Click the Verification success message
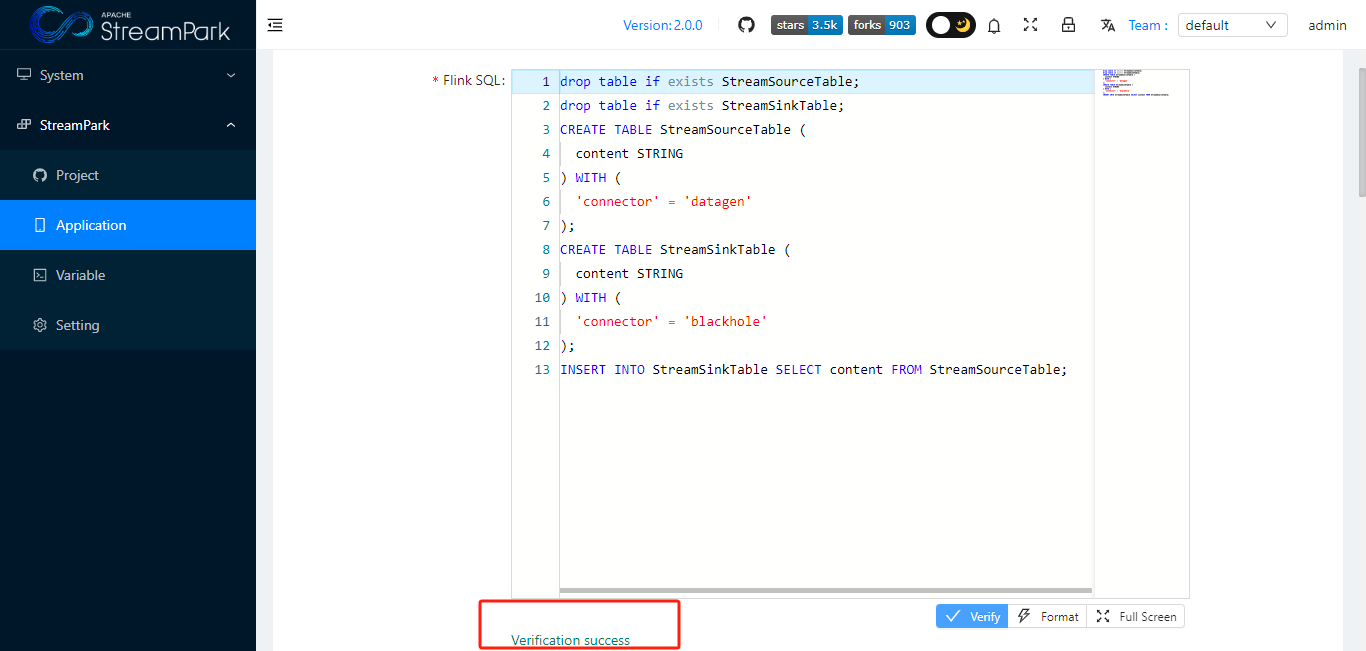This screenshot has height=651, width=1366. coord(571,640)
